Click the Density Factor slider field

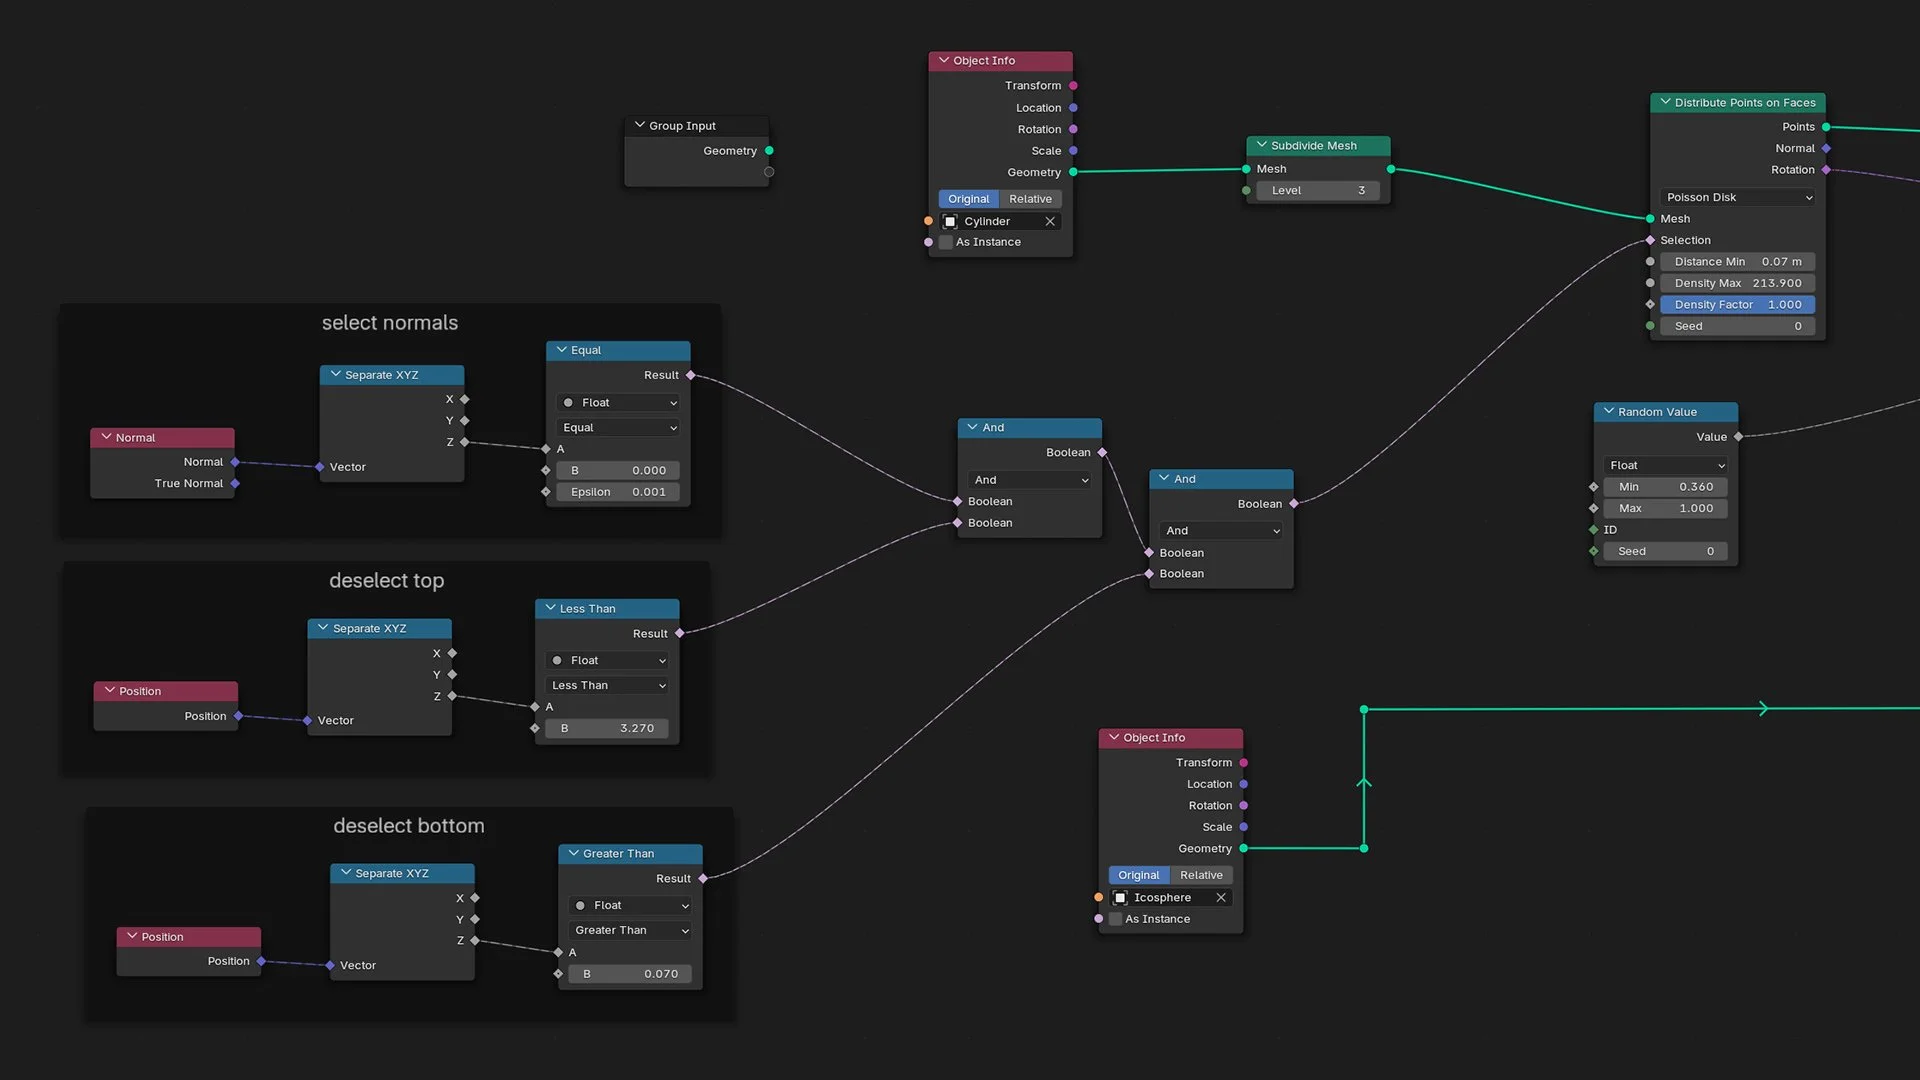coord(1738,305)
